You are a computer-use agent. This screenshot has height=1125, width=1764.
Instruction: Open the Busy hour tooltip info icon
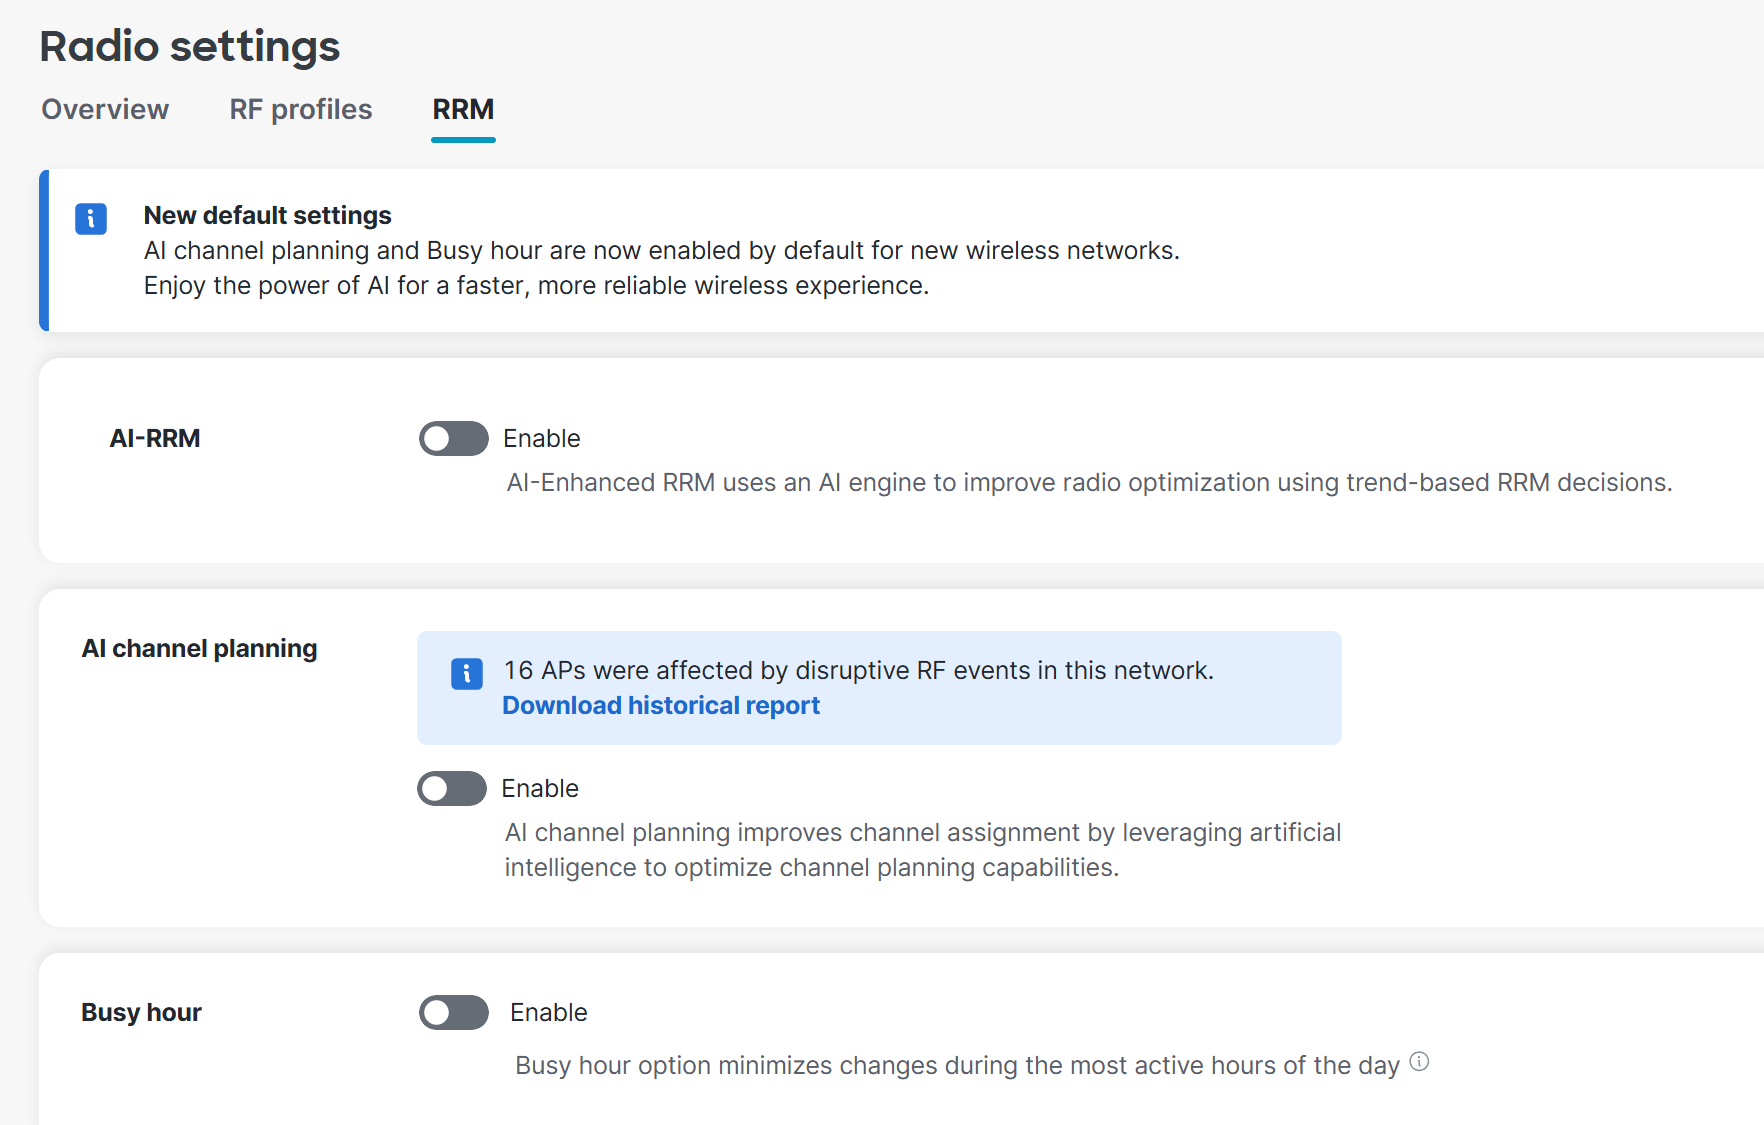(x=1419, y=1064)
